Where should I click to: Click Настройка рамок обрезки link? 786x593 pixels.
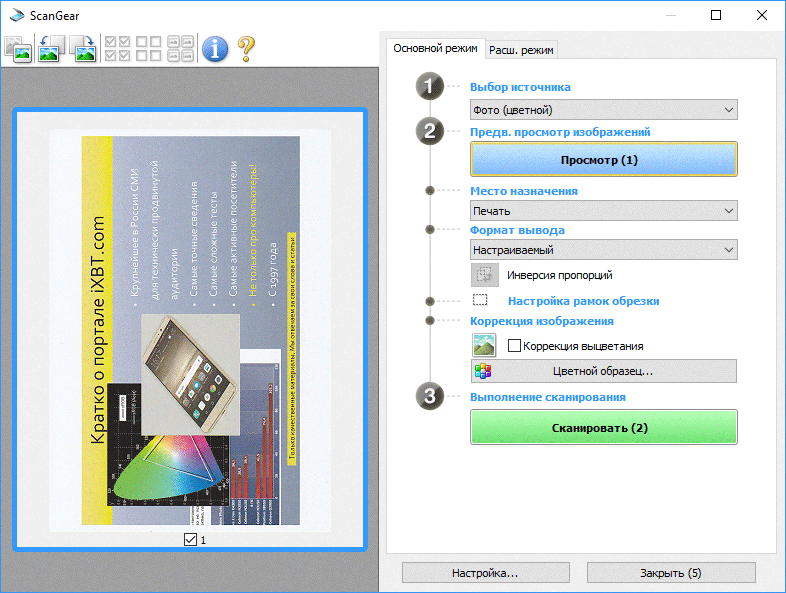tap(583, 301)
